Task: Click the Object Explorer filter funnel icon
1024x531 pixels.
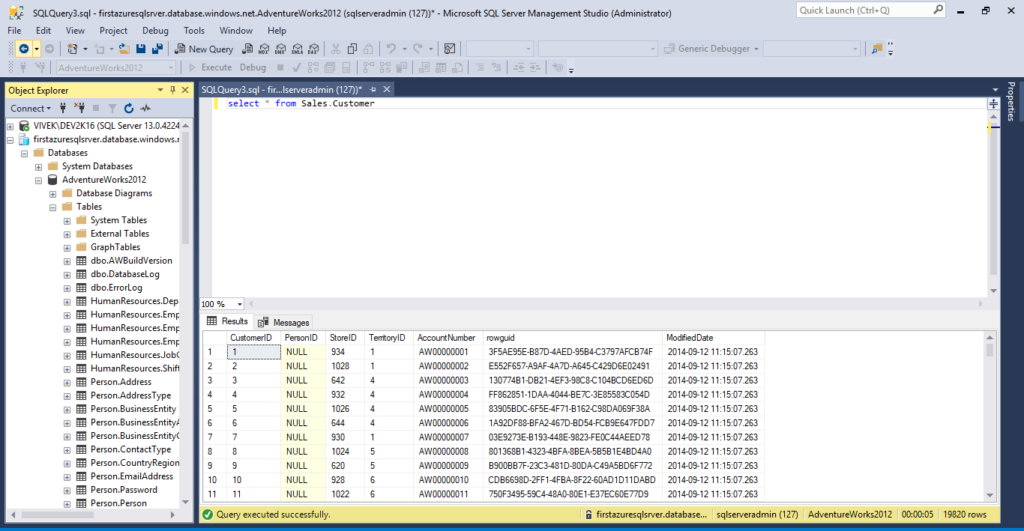Action: point(112,108)
